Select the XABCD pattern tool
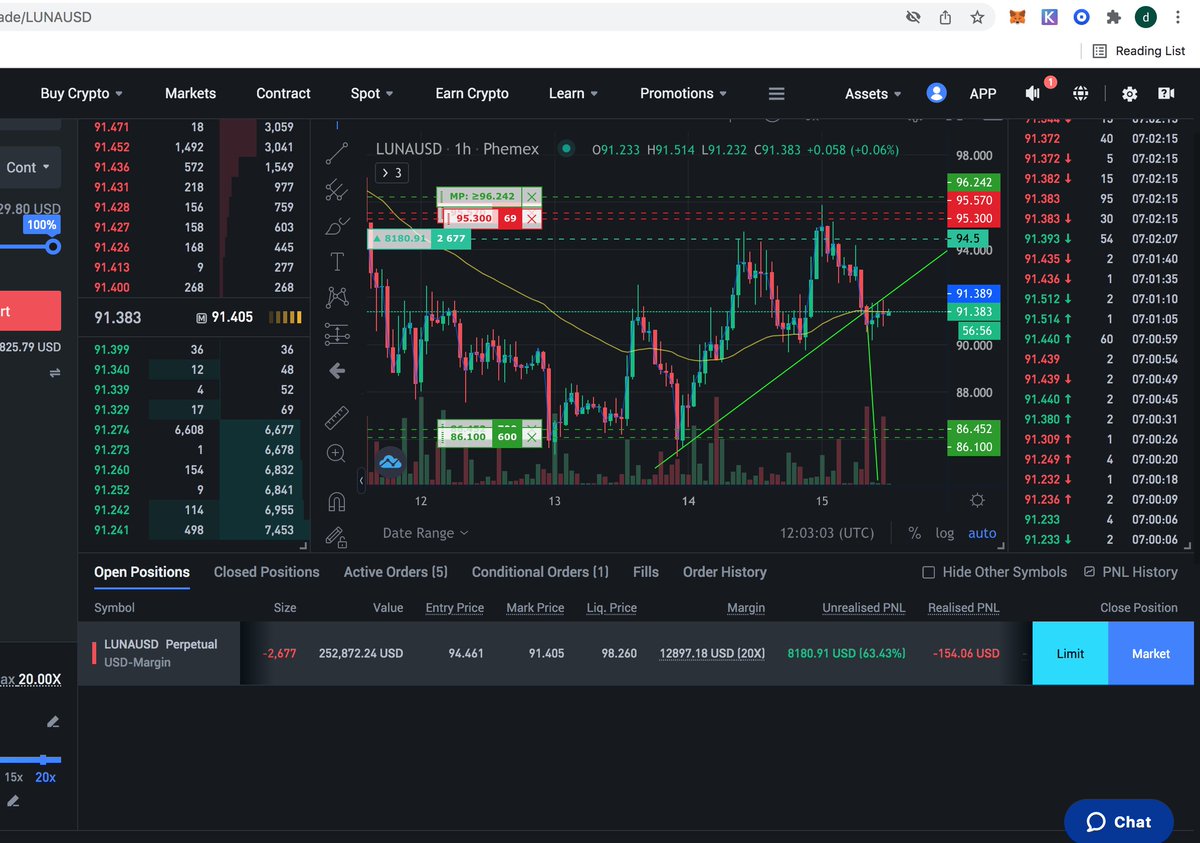This screenshot has width=1200, height=843. point(337,297)
